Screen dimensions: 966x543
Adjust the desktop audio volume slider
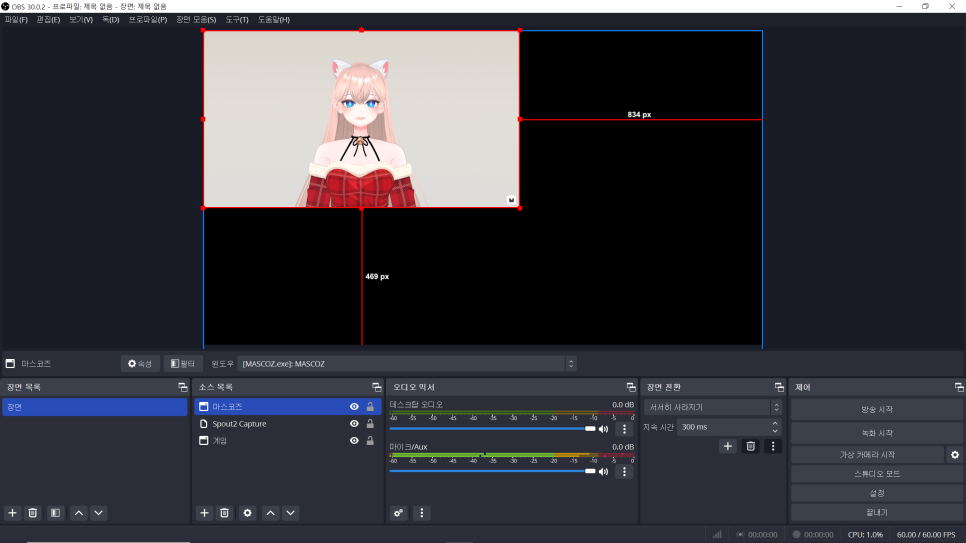(x=492, y=429)
